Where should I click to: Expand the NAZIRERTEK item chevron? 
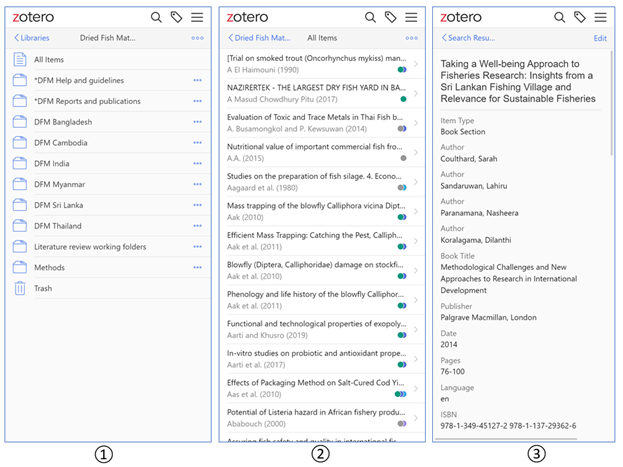point(416,93)
